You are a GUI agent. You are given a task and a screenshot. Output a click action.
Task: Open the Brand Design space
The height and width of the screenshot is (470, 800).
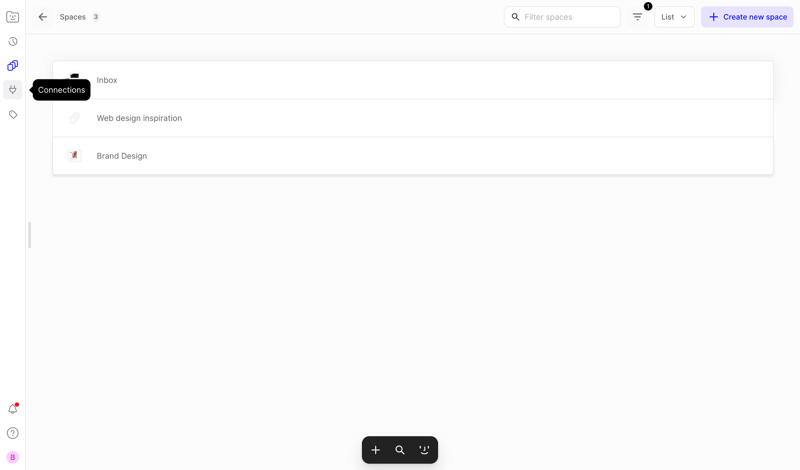point(122,156)
